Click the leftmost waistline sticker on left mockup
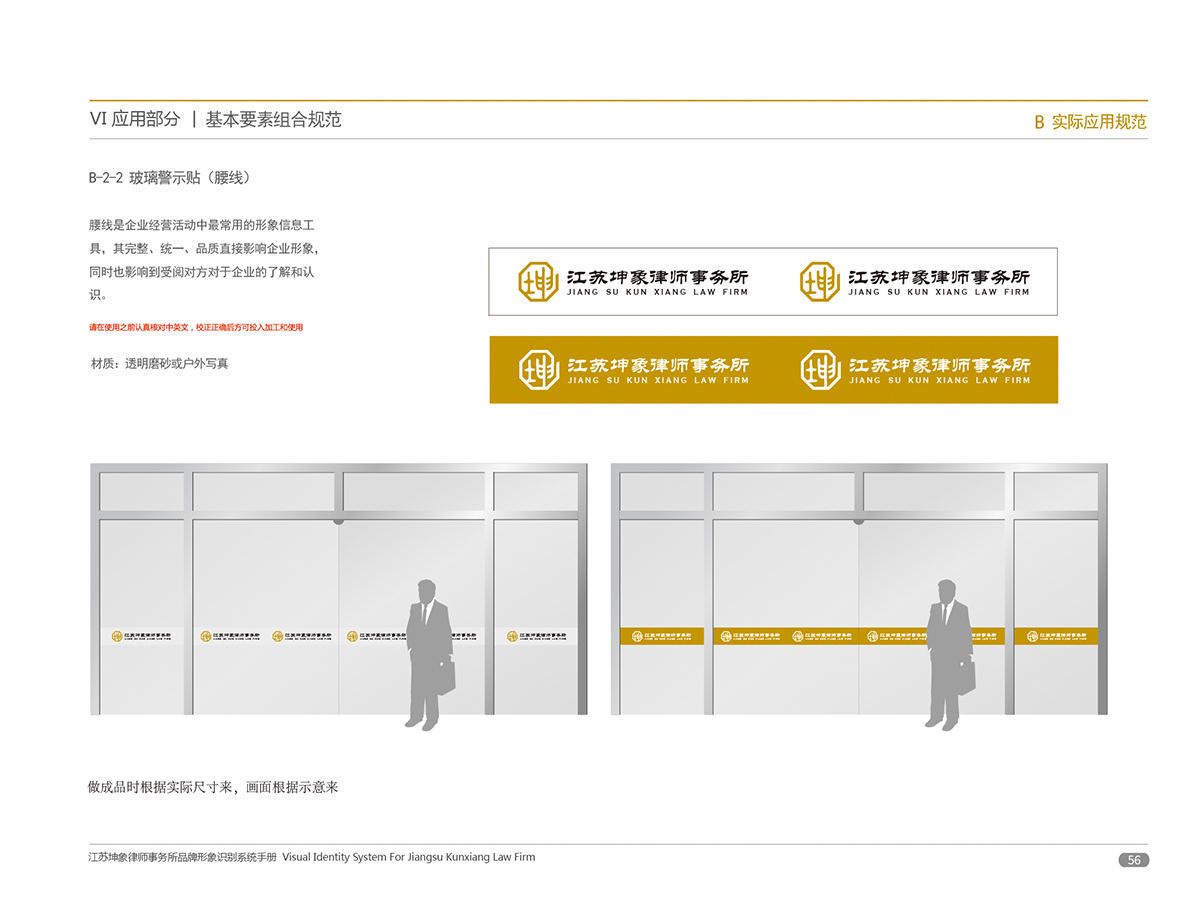The image size is (1200, 900). (141, 636)
